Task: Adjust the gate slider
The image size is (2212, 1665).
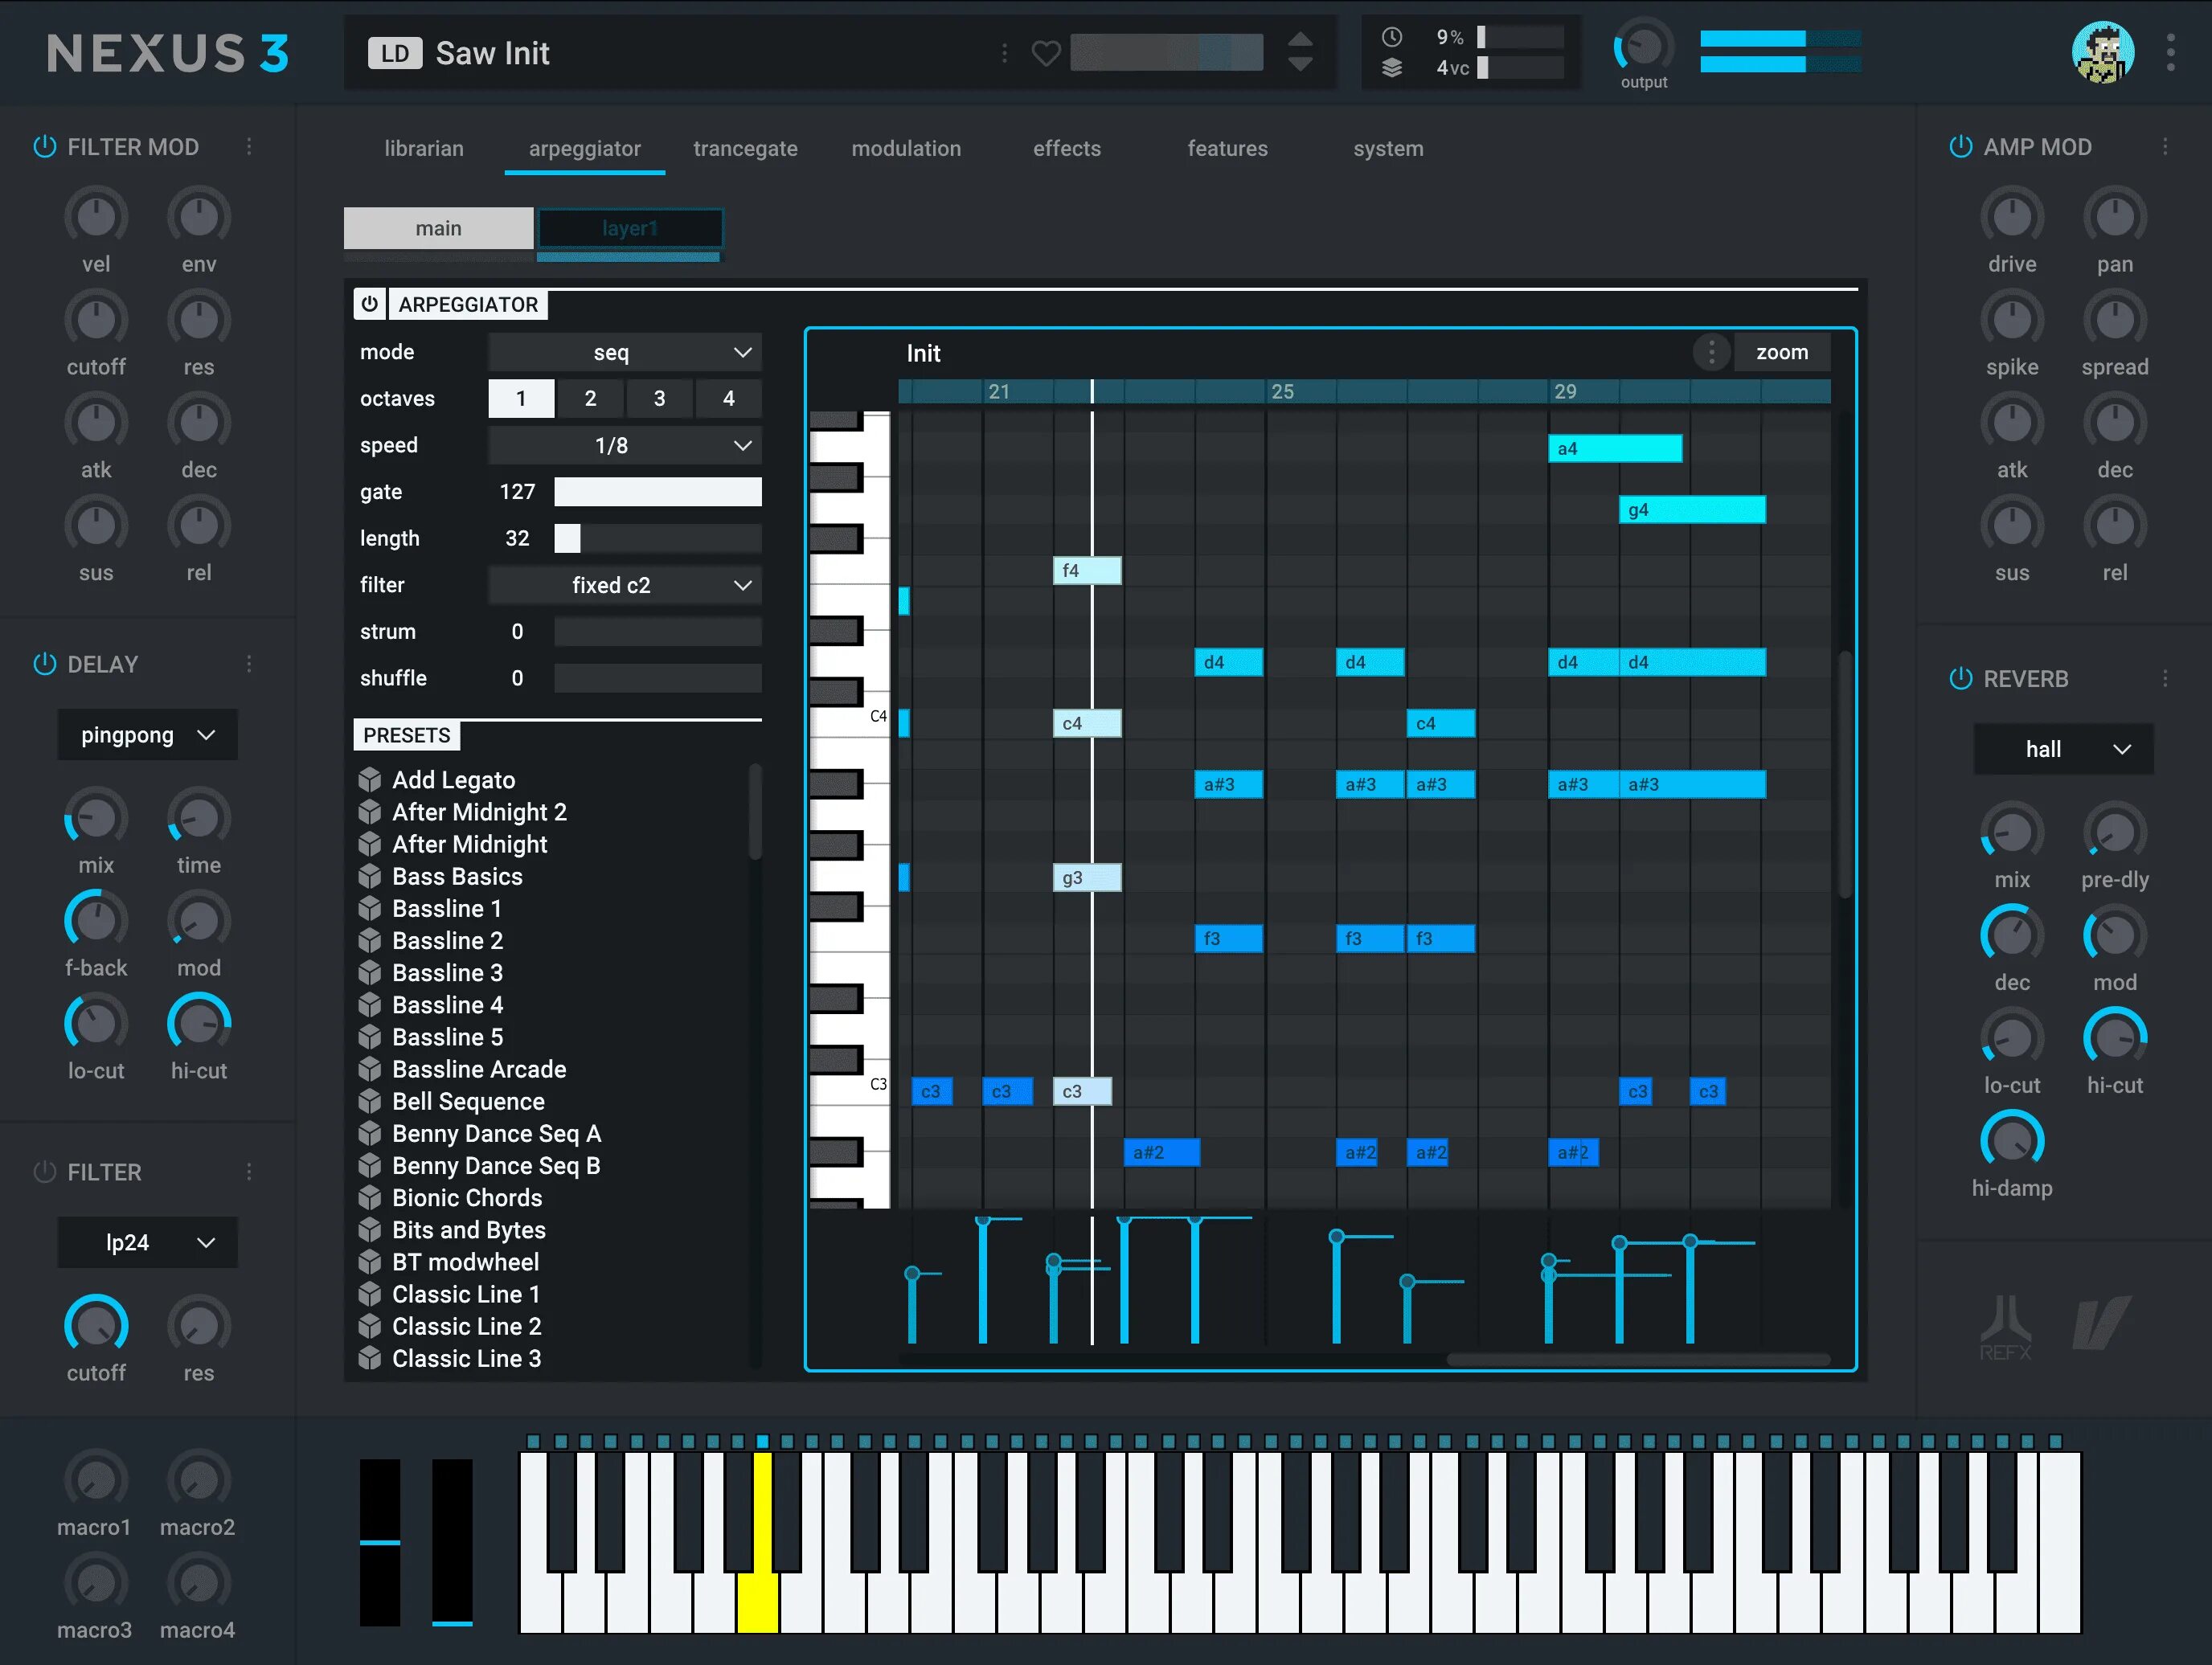Action: (658, 491)
